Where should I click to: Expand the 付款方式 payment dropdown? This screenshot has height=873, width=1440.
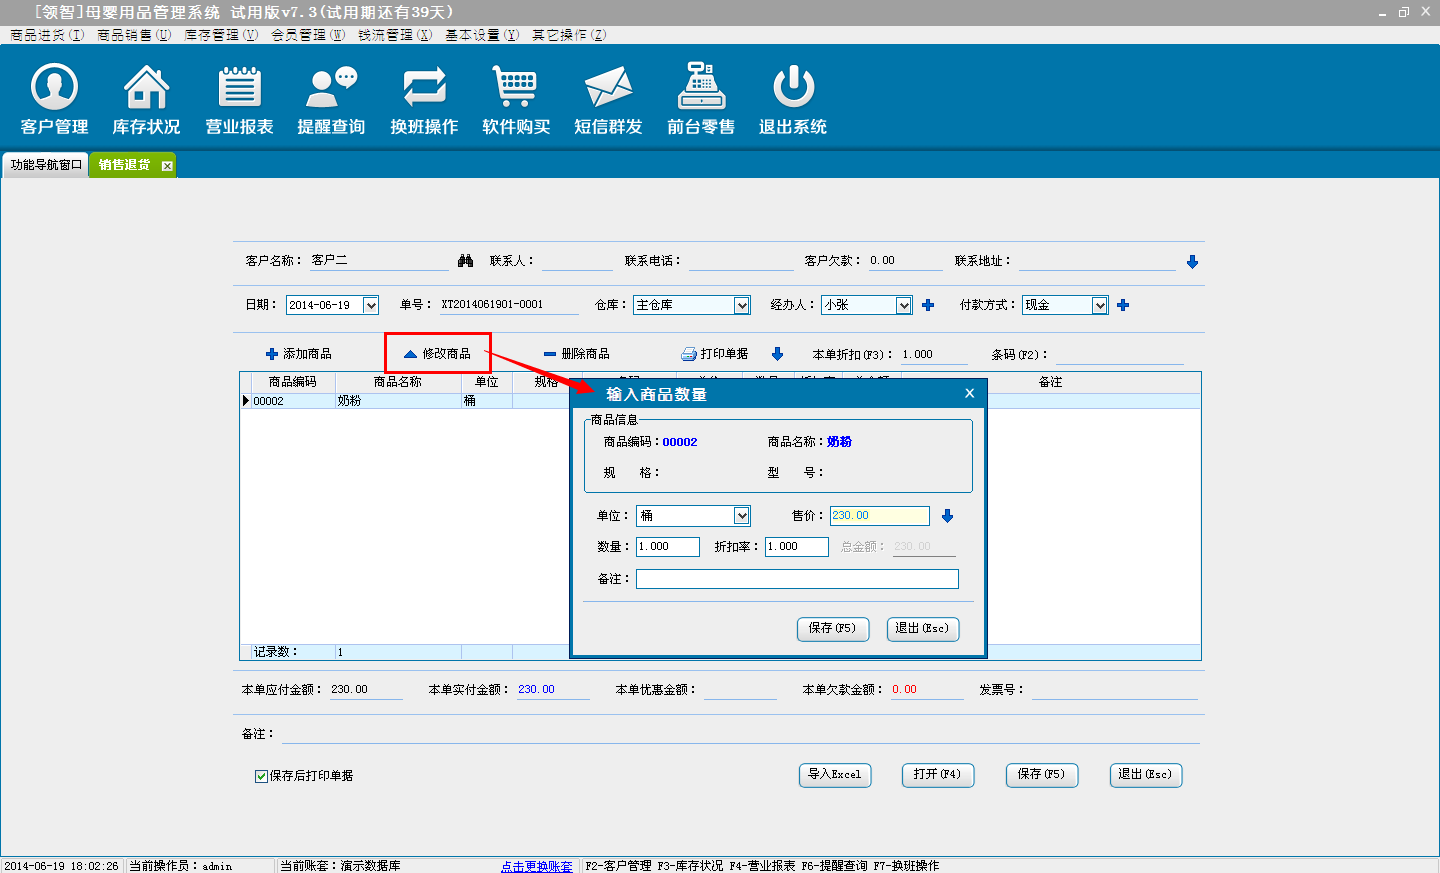[1099, 305]
